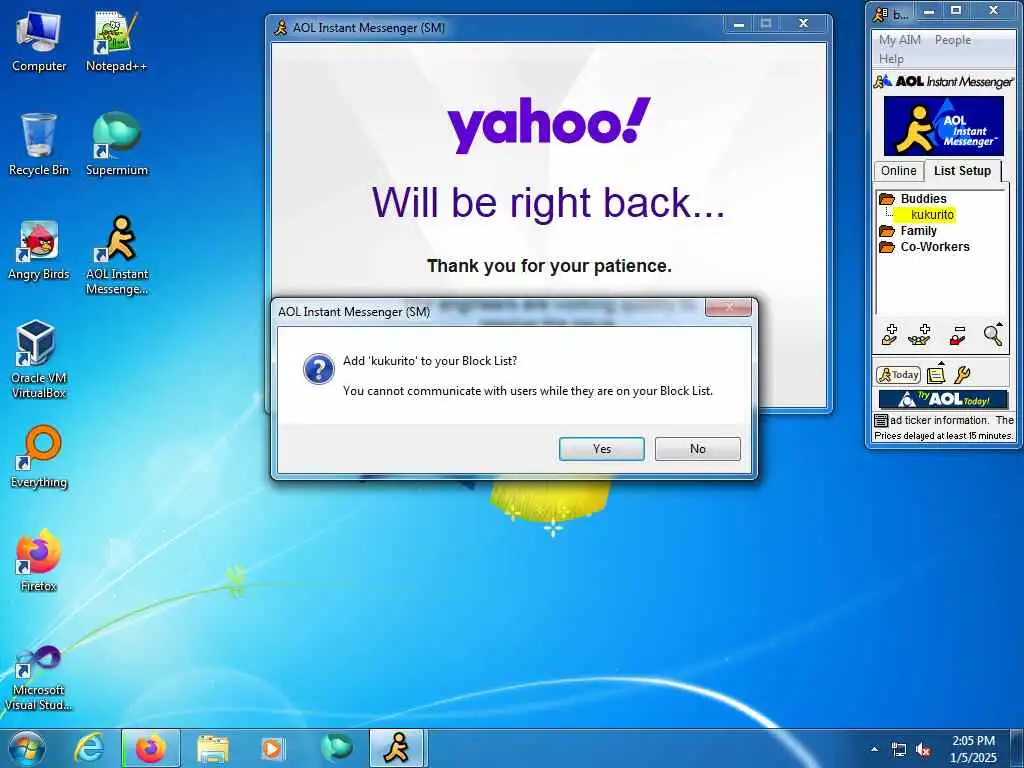This screenshot has width=1024, height=768.
Task: Open the Everything desktop shortcut
Action: tap(39, 457)
